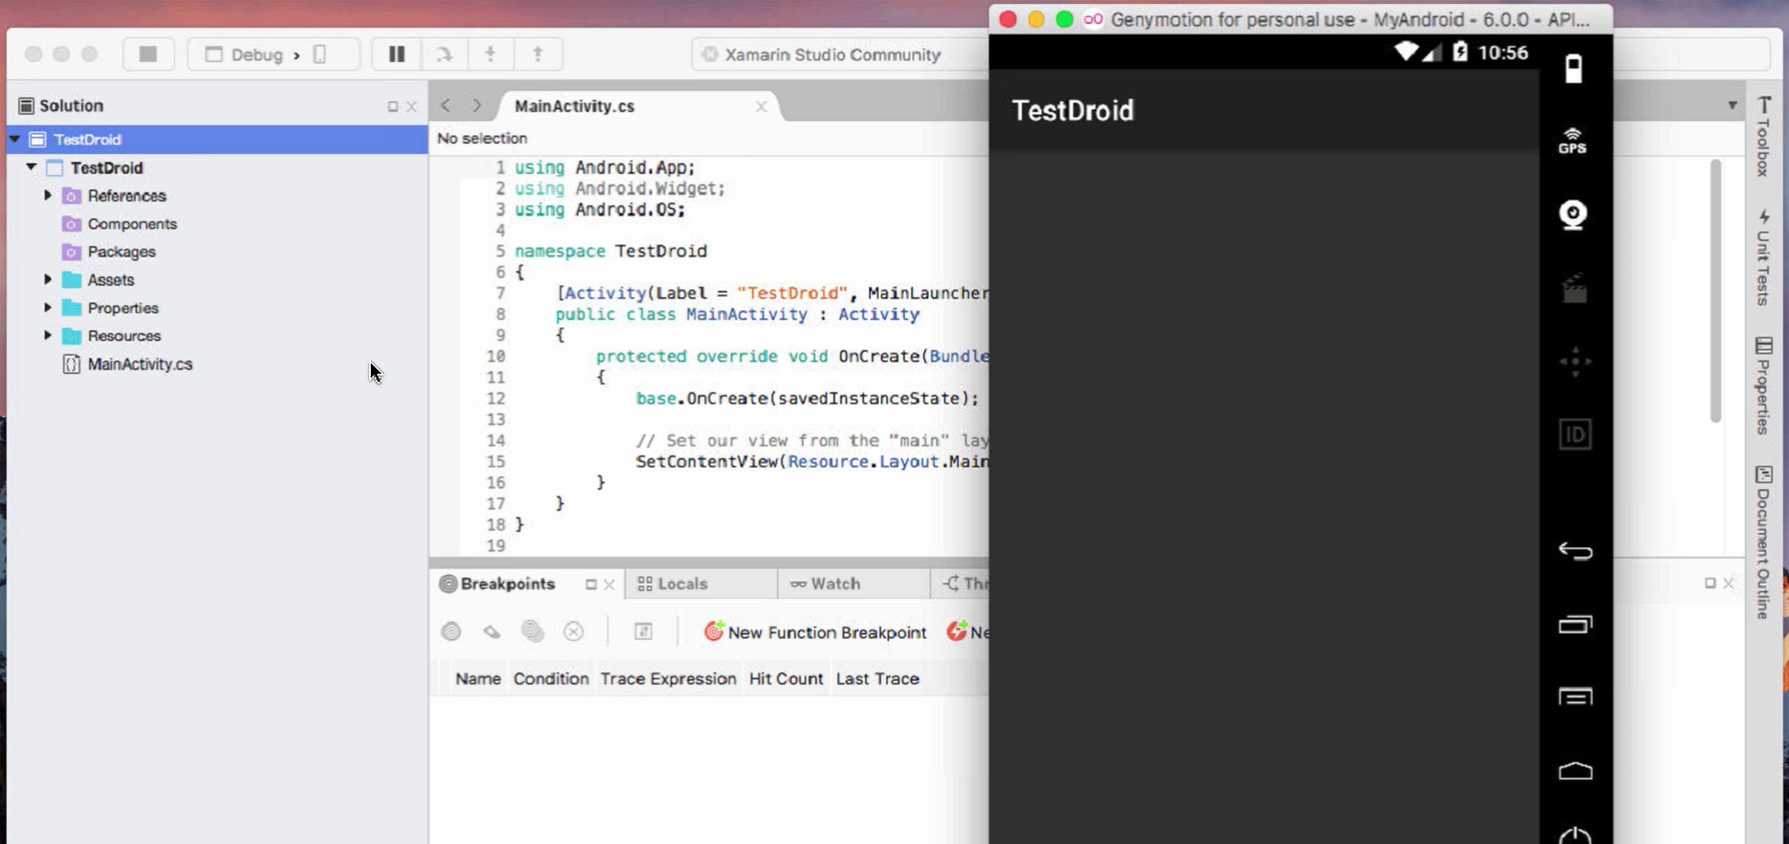Sort by the Trace Expression column header
The image size is (1789, 844).
668,678
